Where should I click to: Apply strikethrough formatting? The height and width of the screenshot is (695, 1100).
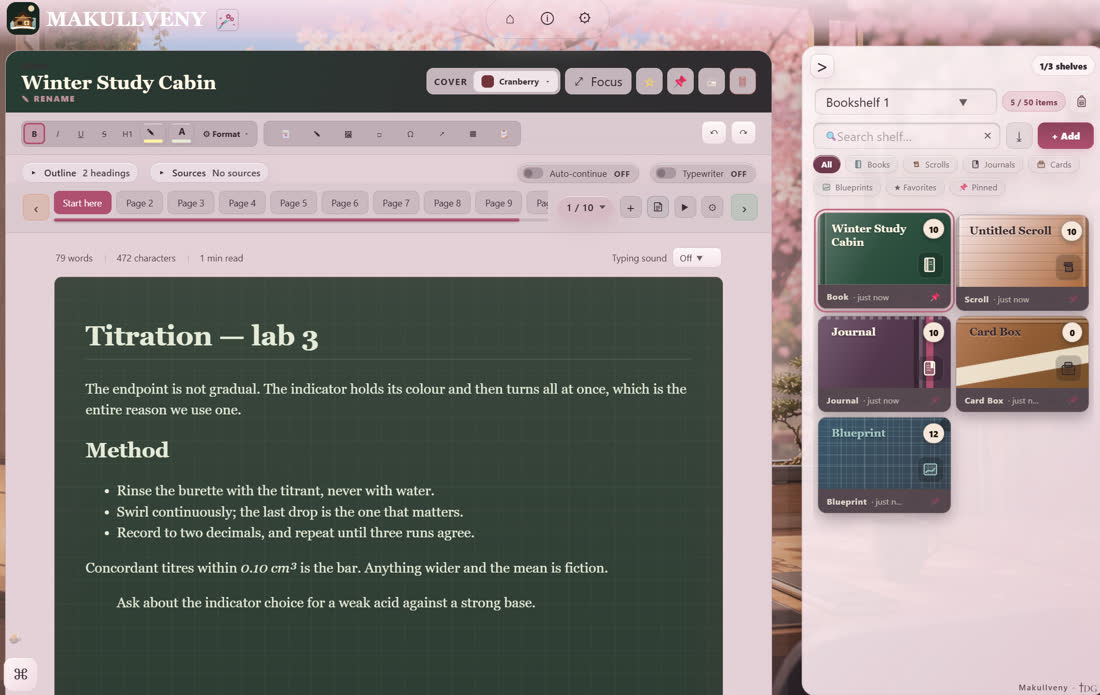(x=104, y=134)
